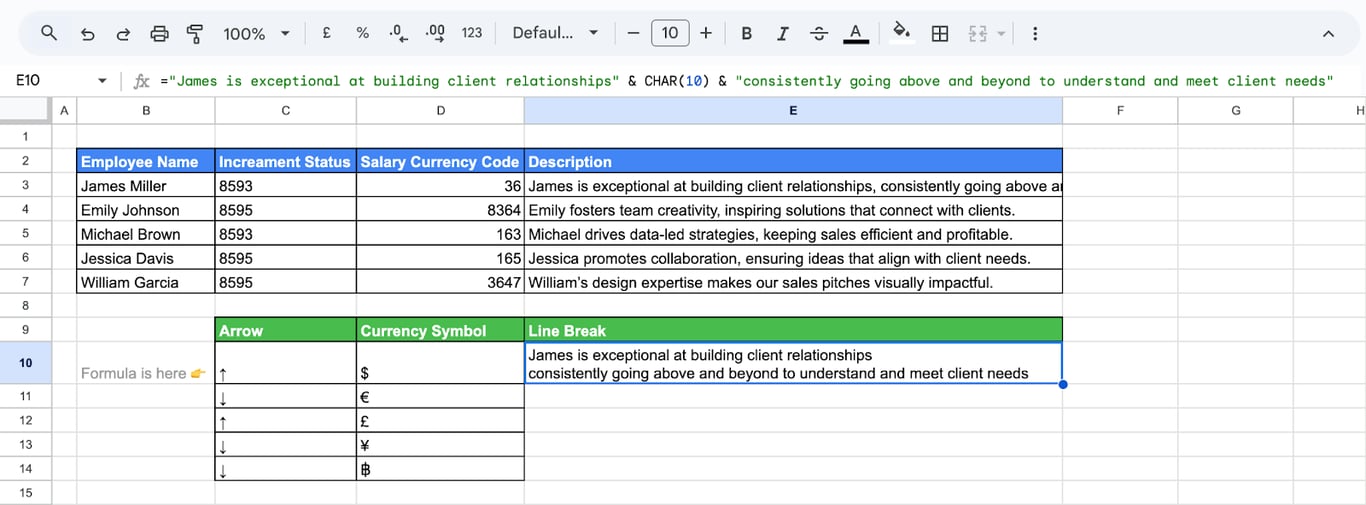Viewport: 1366px width, 505px height.
Task: Open the Name box dropdown arrow
Action: 101,81
